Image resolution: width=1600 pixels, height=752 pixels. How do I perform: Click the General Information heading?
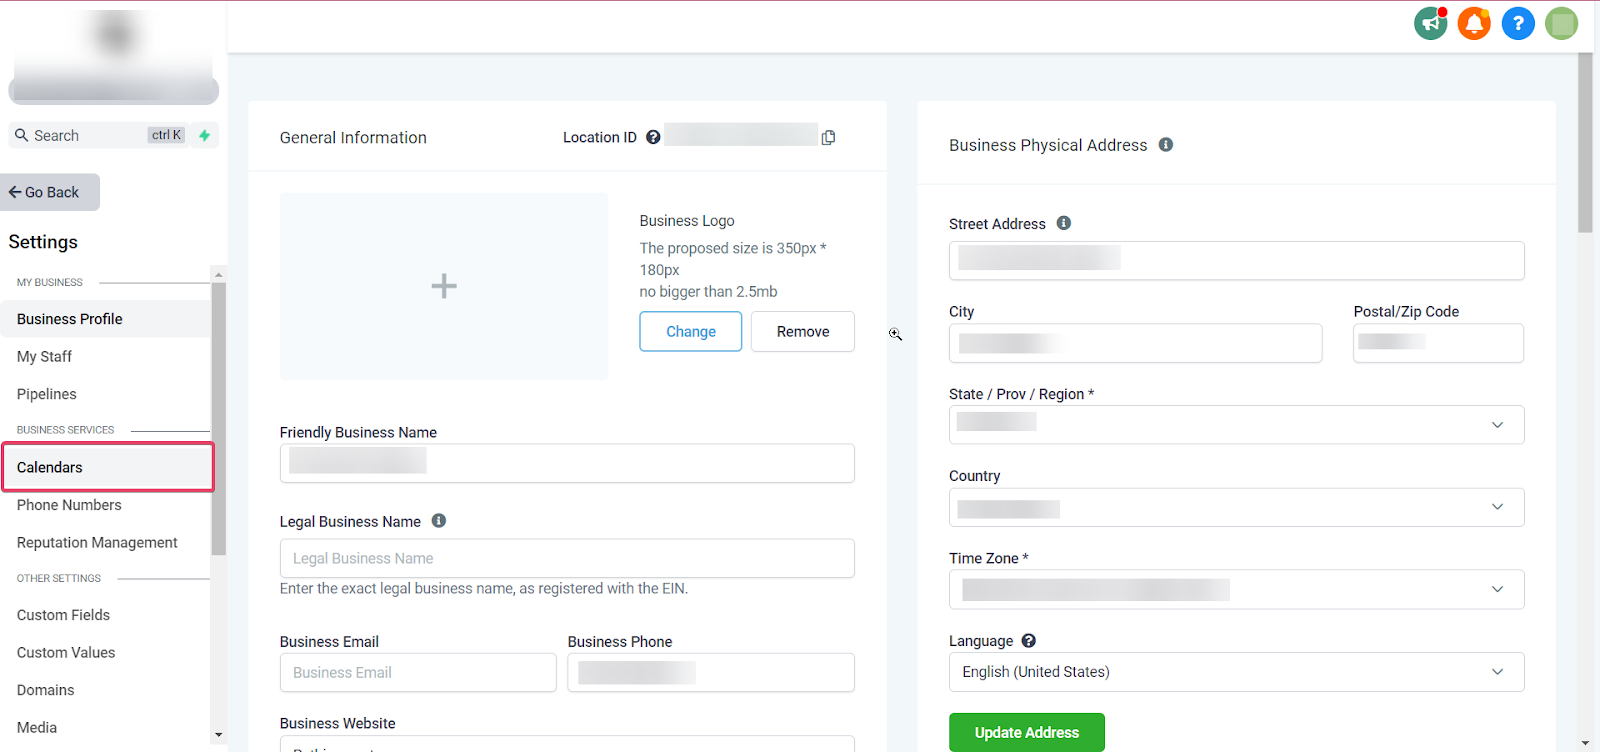pos(353,138)
